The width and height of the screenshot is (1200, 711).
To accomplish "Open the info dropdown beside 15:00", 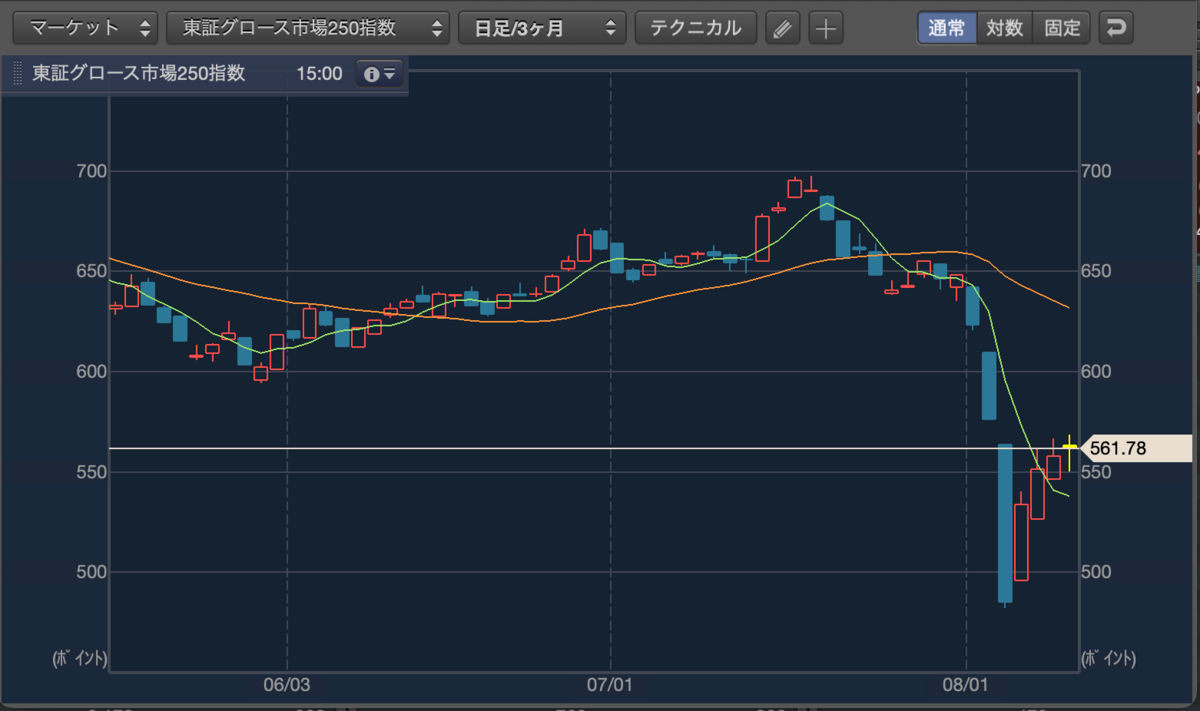I will pyautogui.click(x=379, y=74).
